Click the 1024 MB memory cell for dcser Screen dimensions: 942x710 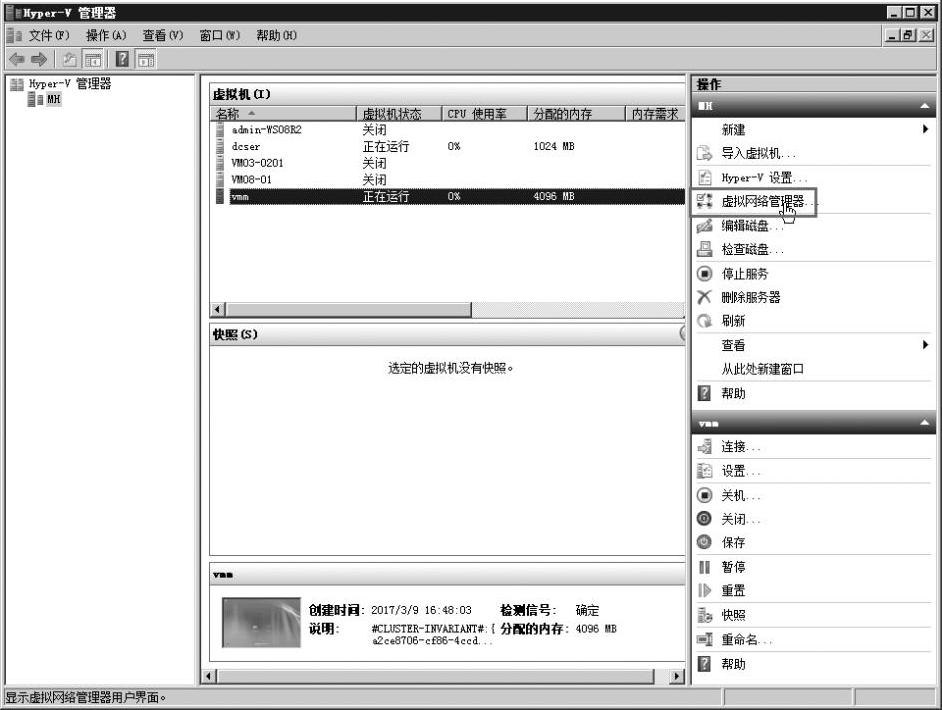coord(554,146)
